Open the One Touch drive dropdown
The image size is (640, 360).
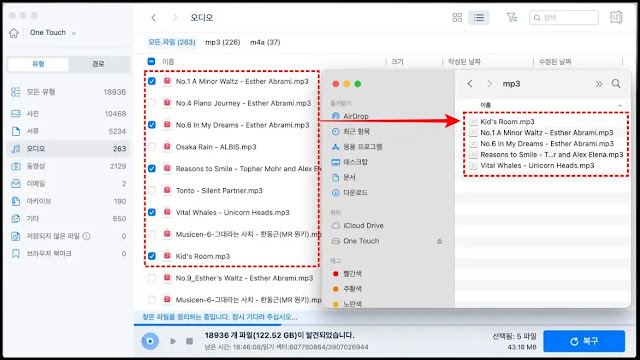pos(53,33)
